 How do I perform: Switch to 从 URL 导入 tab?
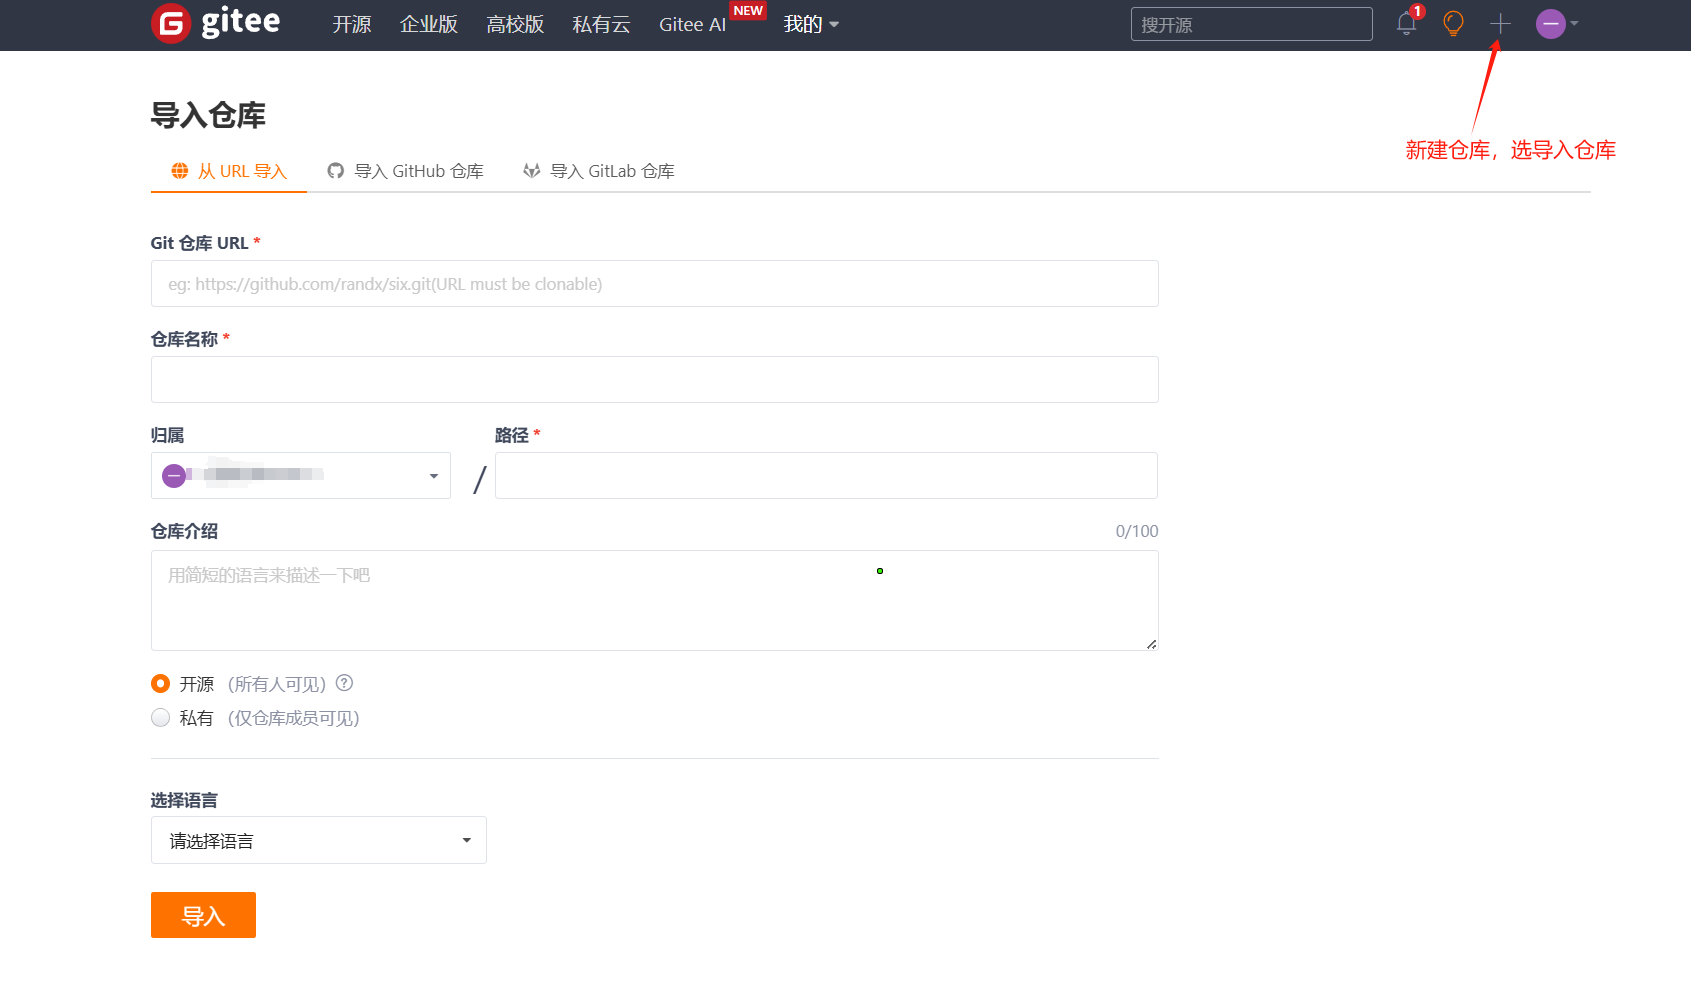point(229,171)
